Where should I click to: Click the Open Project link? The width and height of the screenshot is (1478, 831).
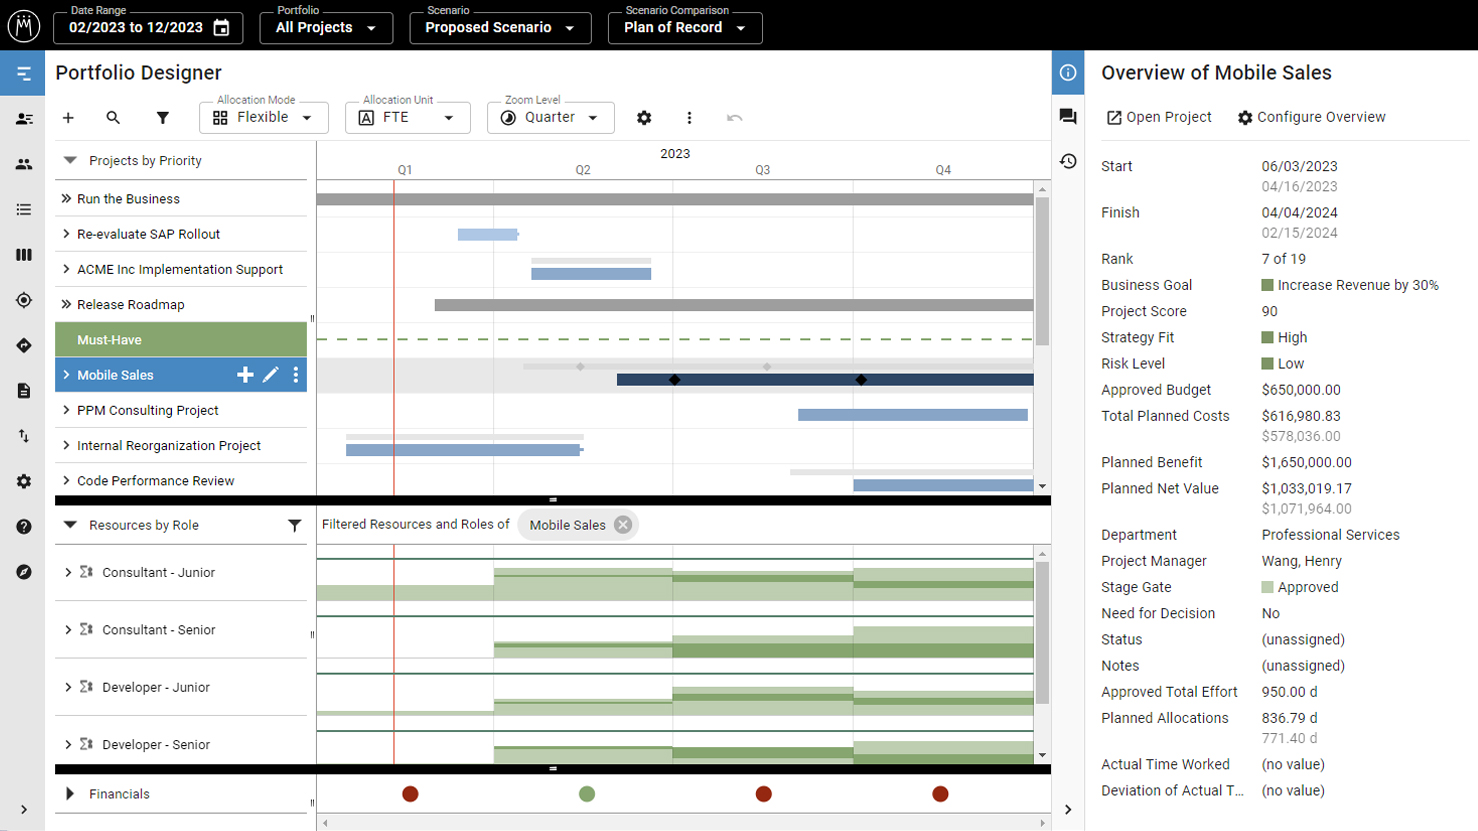click(1159, 117)
